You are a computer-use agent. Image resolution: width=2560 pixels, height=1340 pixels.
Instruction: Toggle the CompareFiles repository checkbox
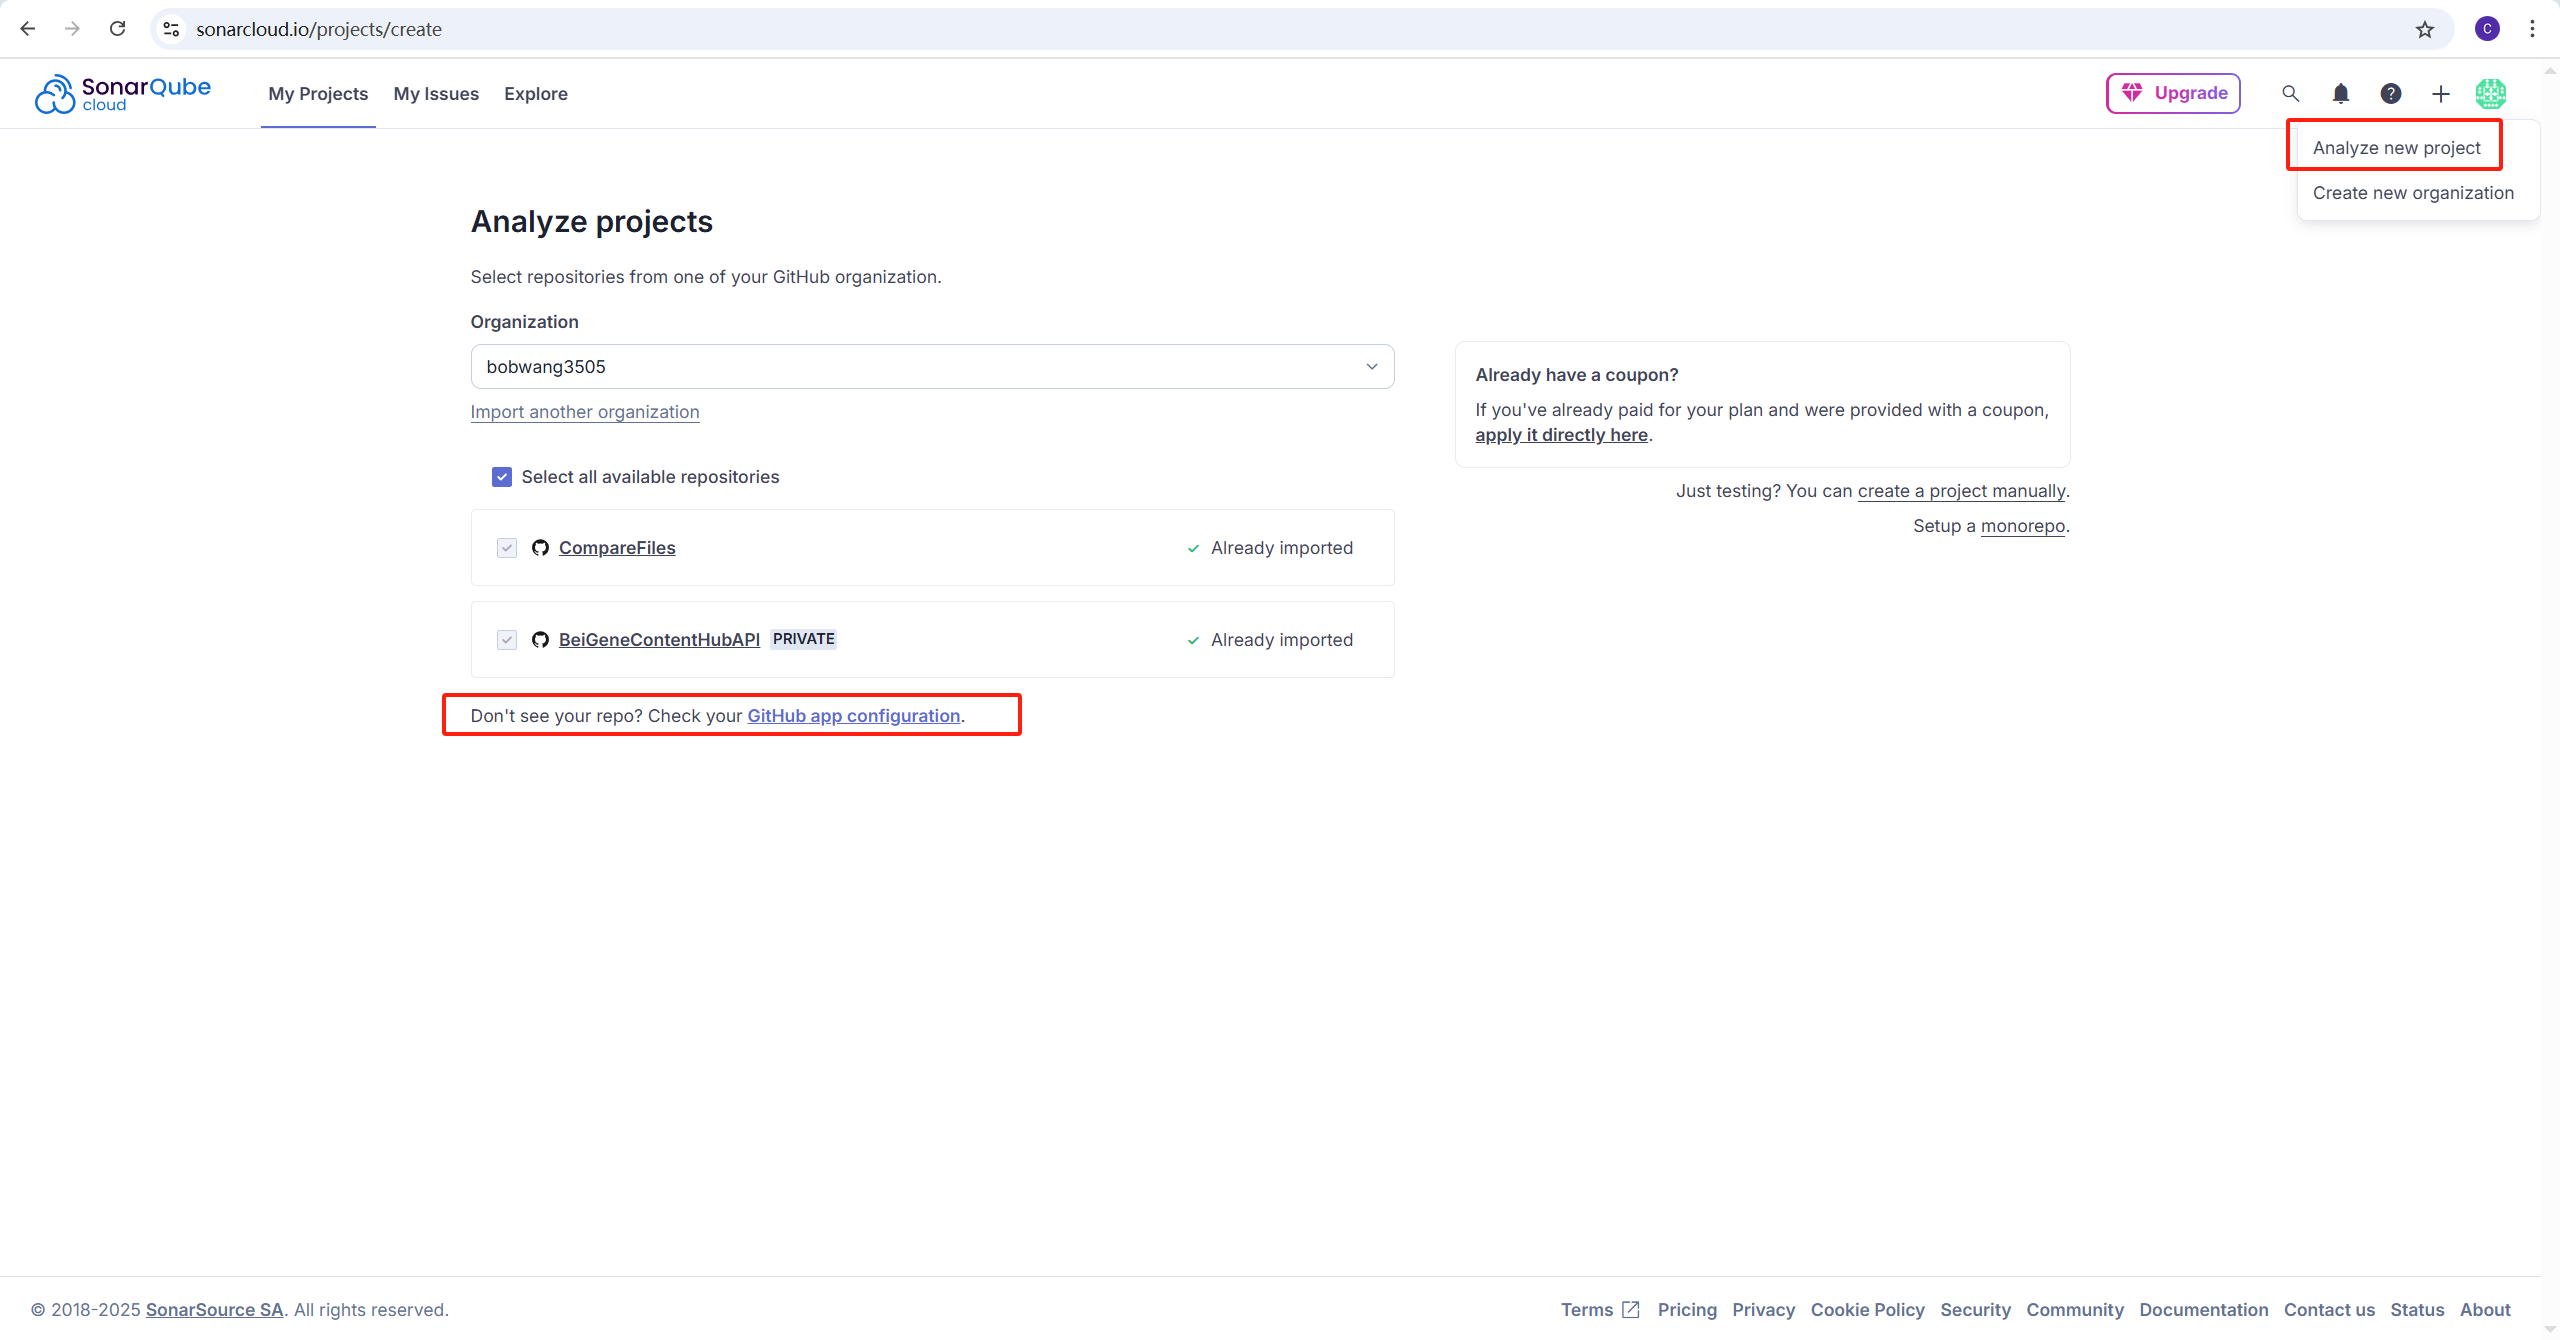pyautogui.click(x=507, y=548)
